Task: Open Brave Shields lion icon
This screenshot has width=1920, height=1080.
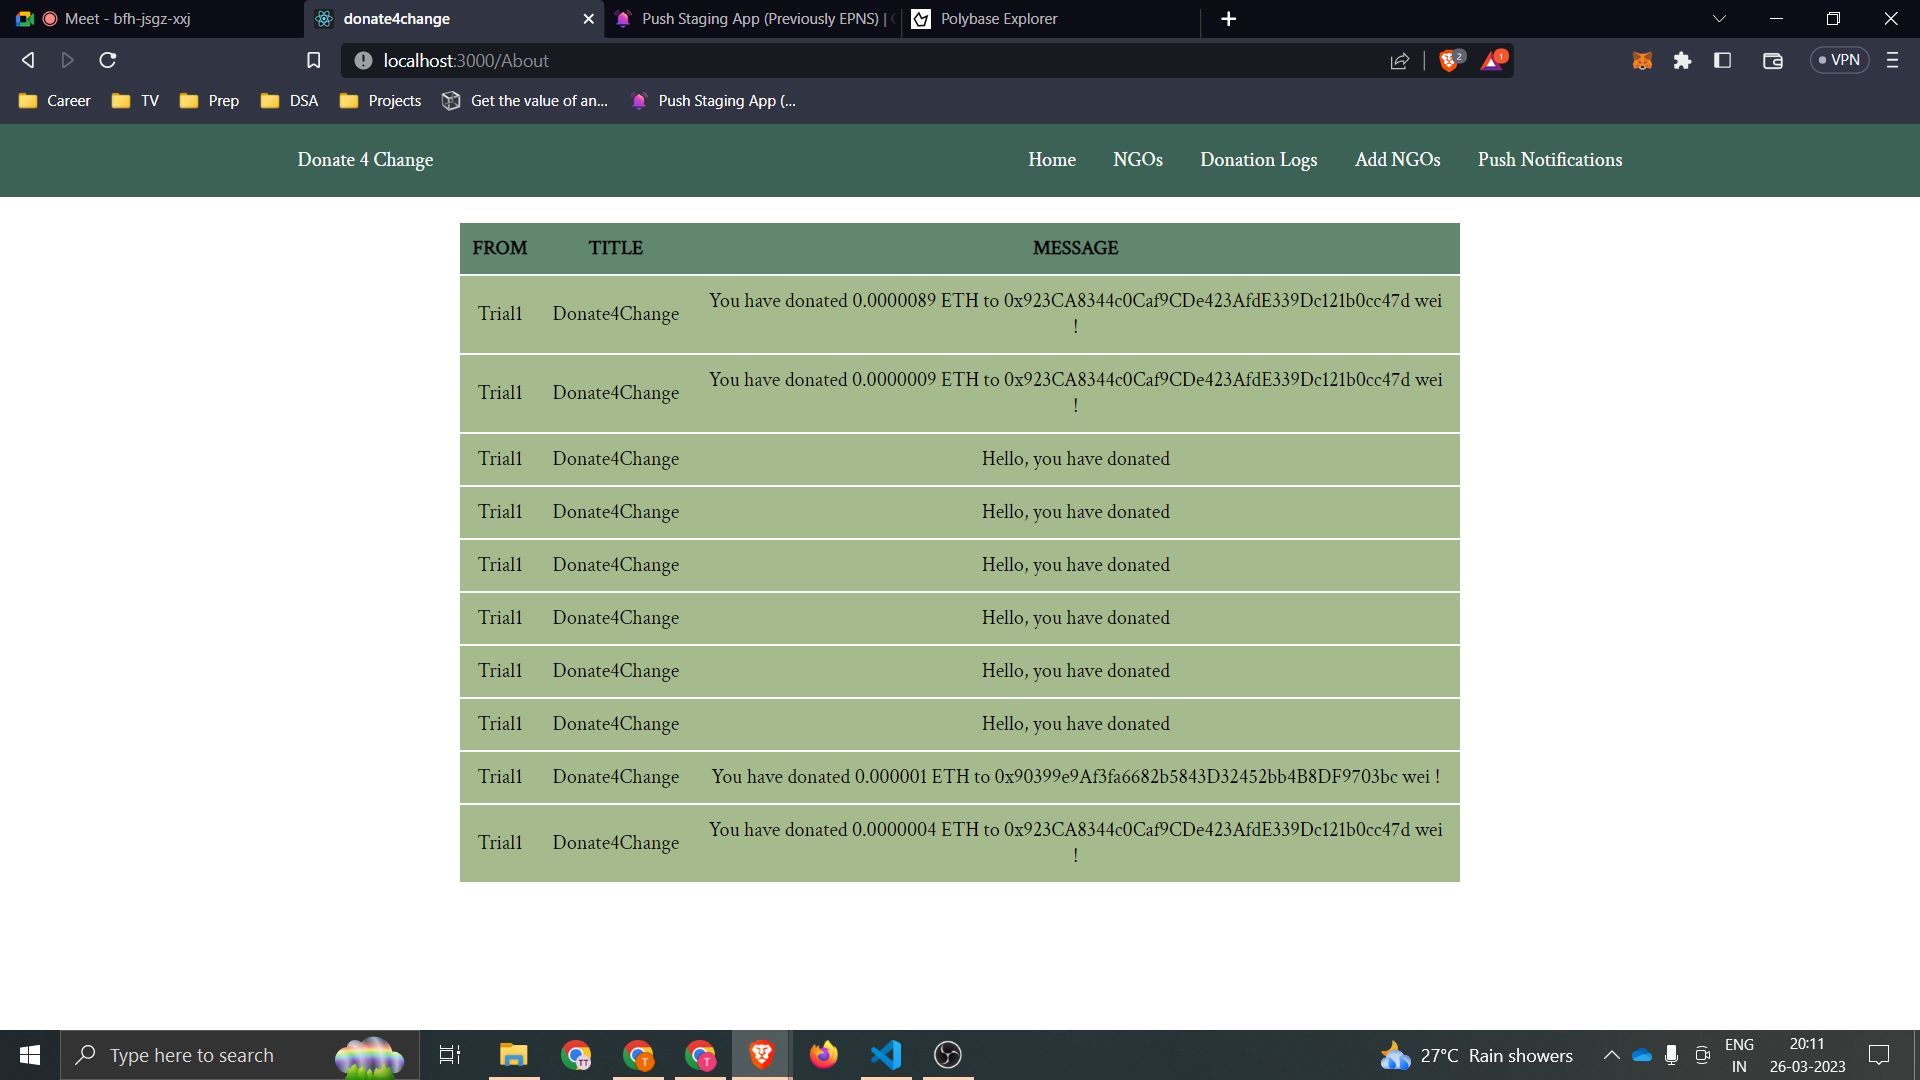Action: (1451, 61)
